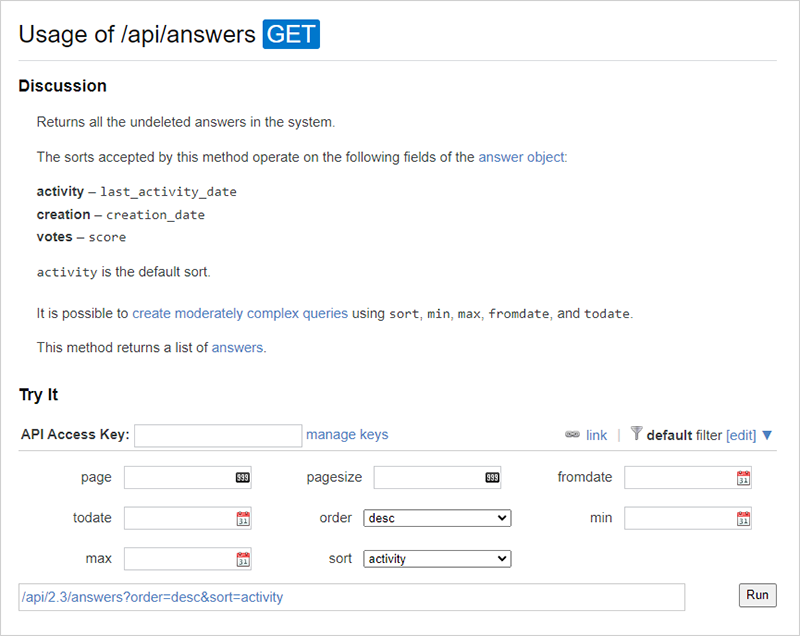Open create moderately complex queries link
800x636 pixels.
(x=240, y=313)
